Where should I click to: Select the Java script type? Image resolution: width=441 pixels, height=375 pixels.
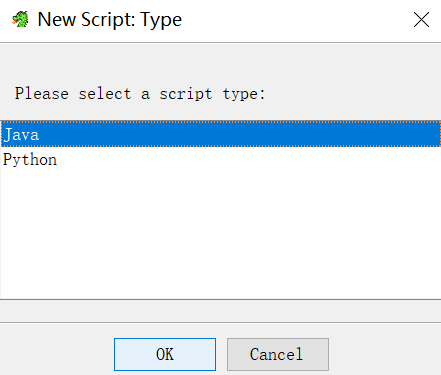pos(220,134)
